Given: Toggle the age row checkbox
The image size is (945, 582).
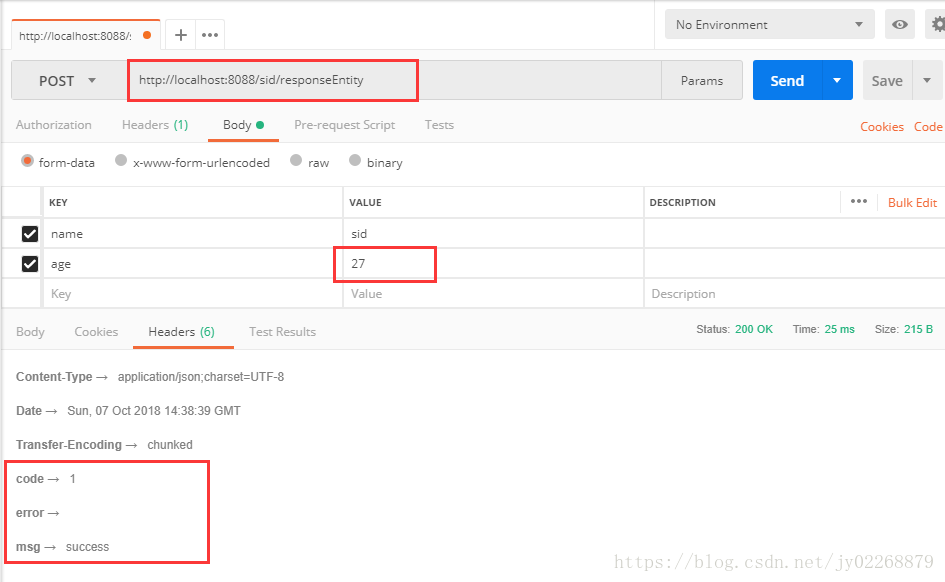Looking at the screenshot, I should [x=30, y=264].
